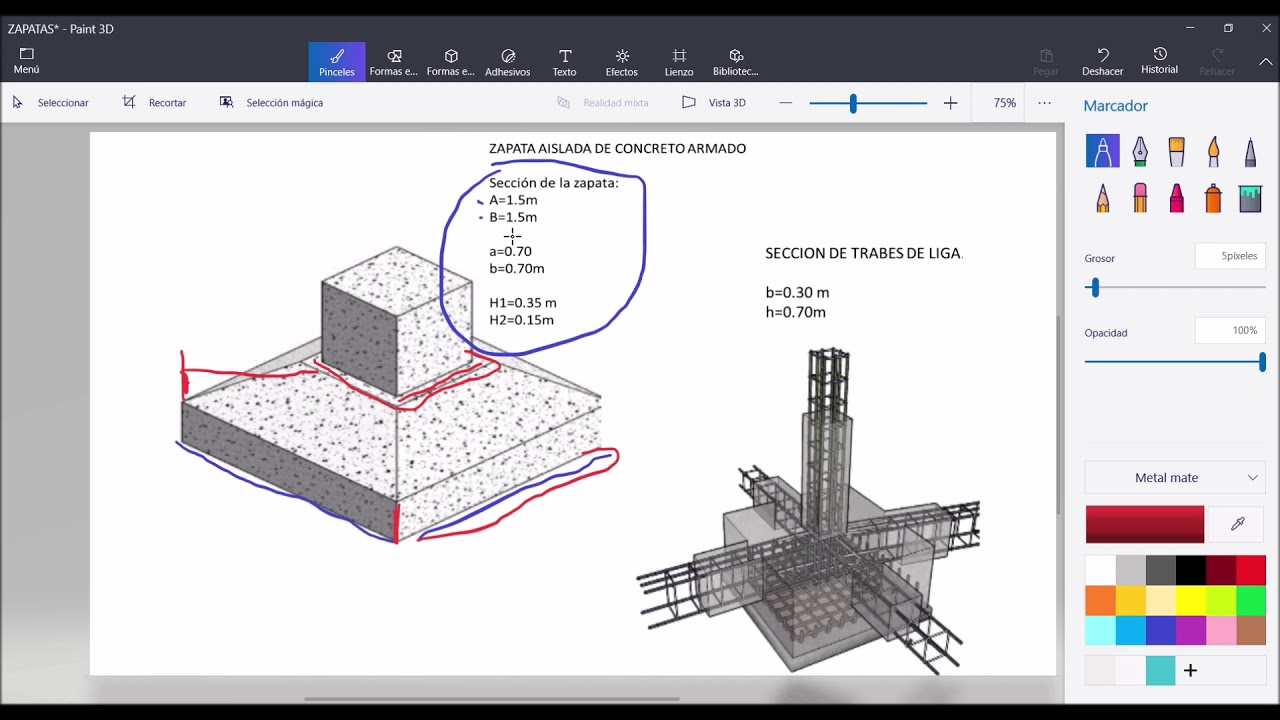Pick the purple color swatch
This screenshot has height=720, width=1280.
coord(1191,630)
